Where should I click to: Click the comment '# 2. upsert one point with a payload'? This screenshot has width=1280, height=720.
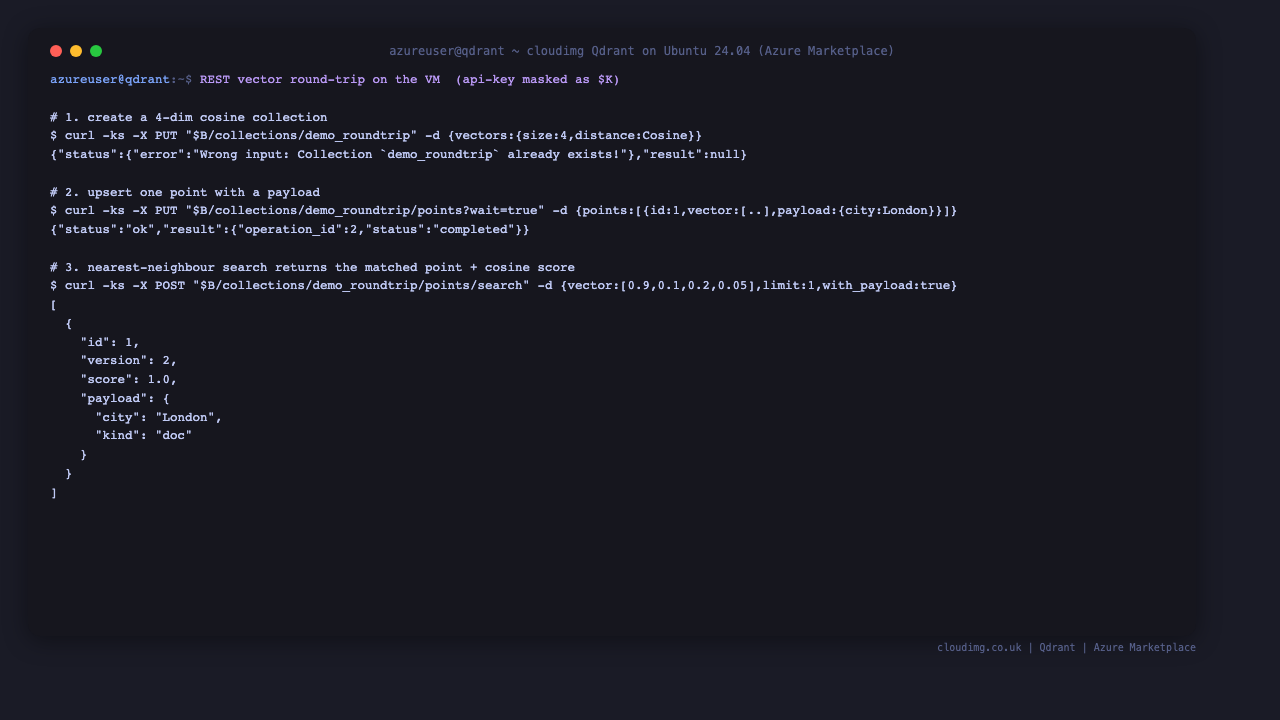[x=185, y=192]
